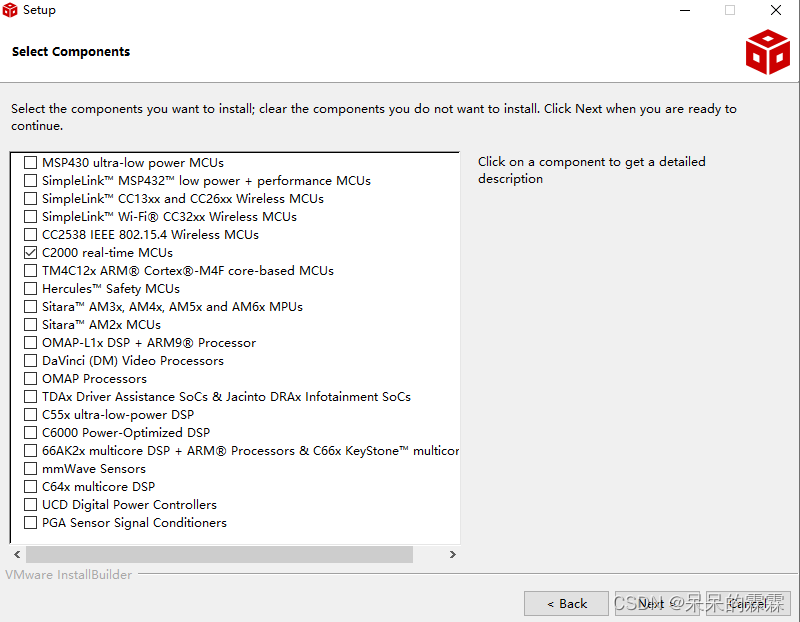Click the 'PGA Sensor Signal Conditioners' label text
The image size is (800, 622).
(x=134, y=523)
